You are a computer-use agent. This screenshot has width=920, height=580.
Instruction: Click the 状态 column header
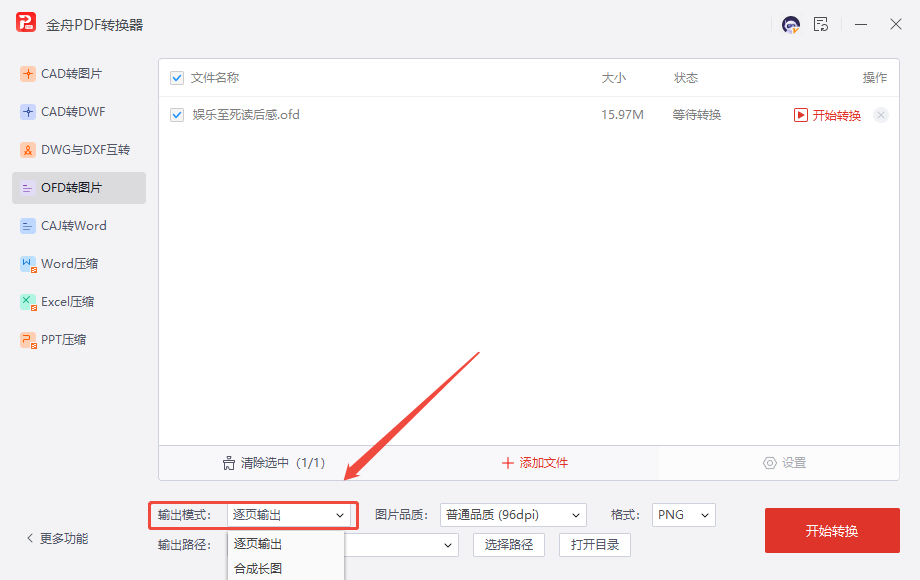686,78
